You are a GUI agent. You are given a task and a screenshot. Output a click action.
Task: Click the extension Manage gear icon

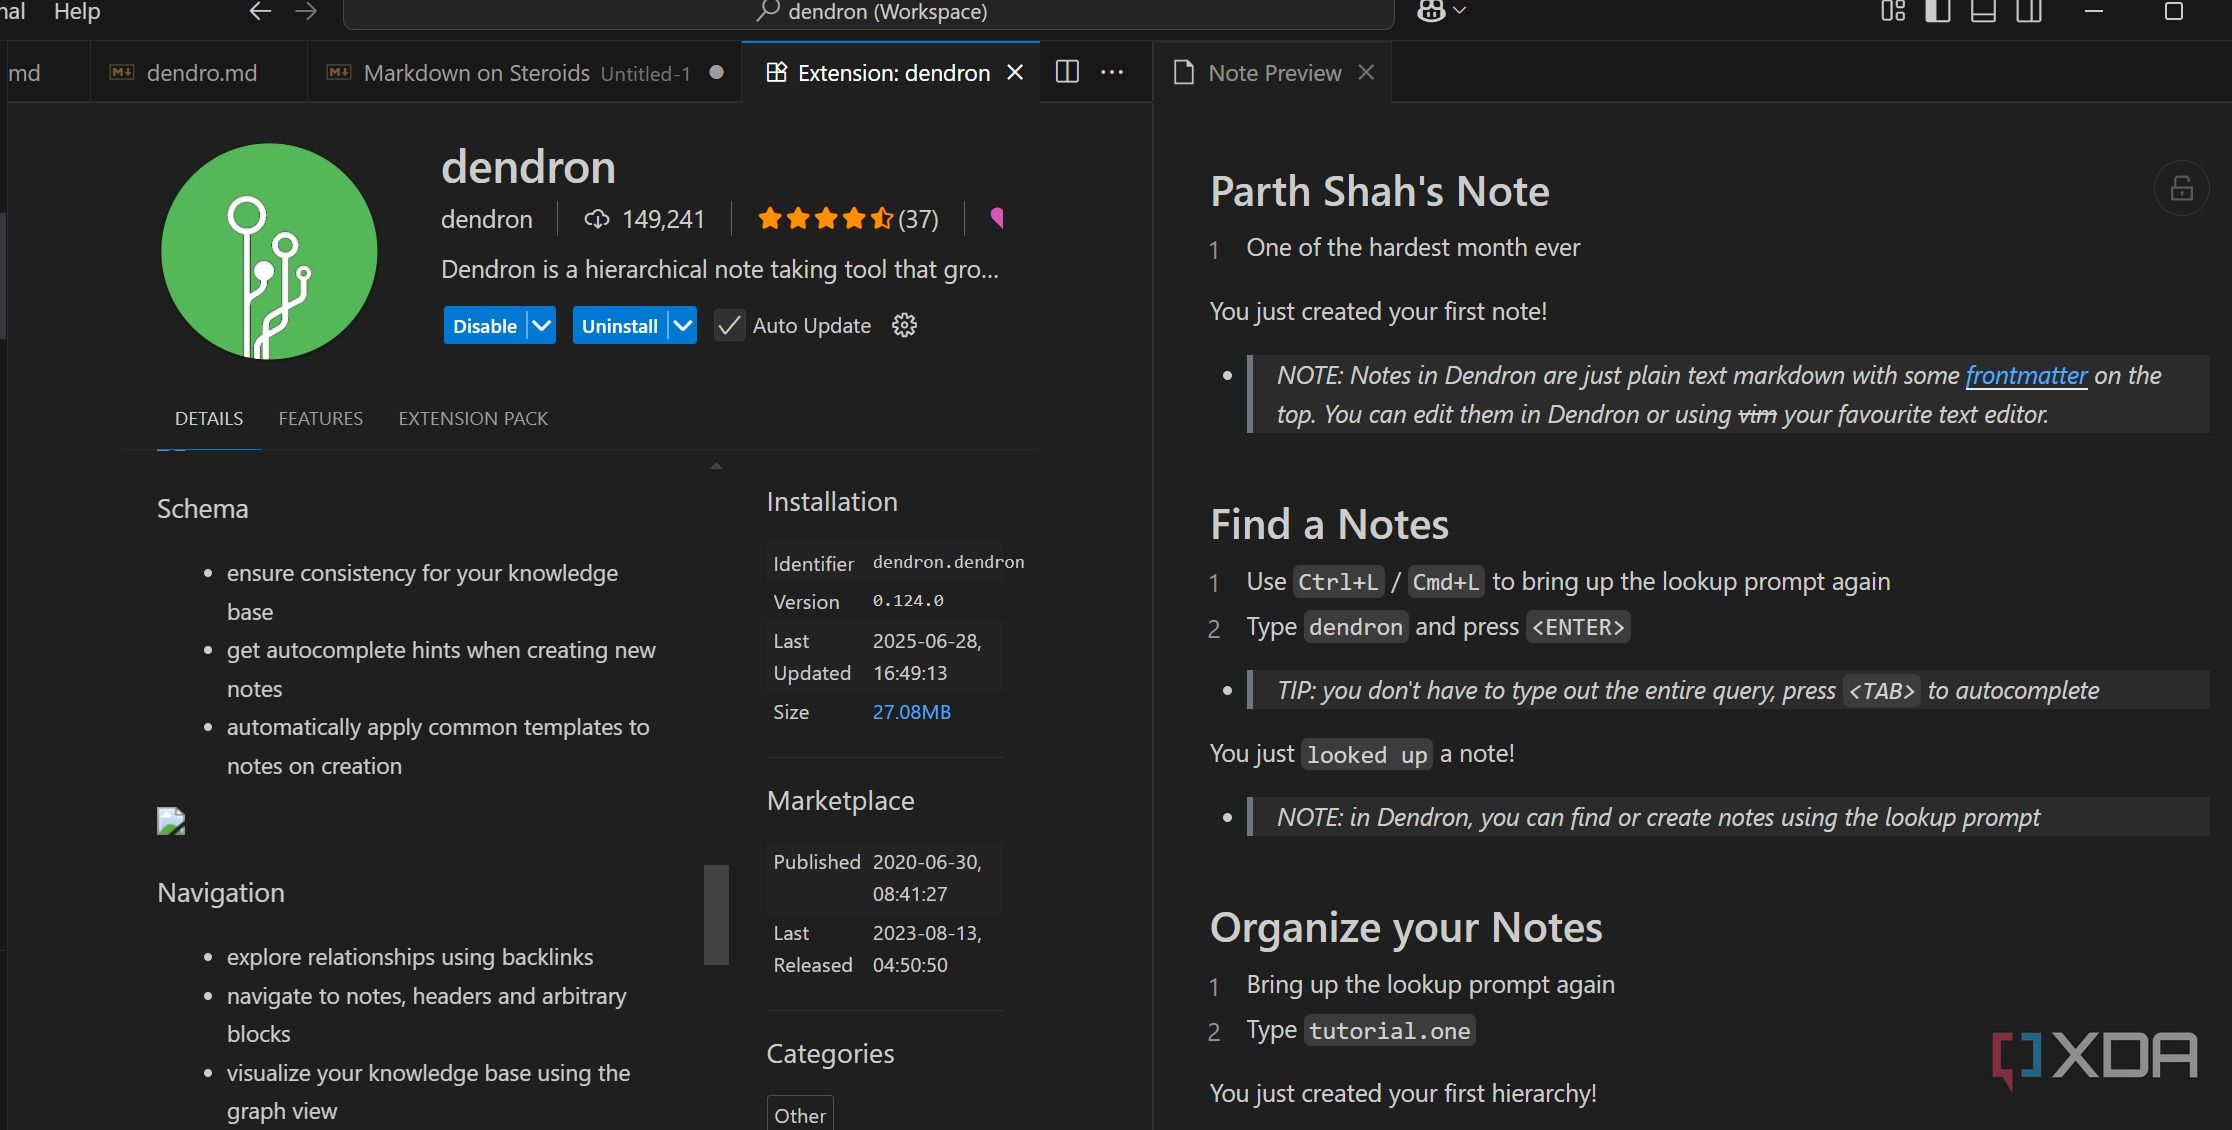click(904, 326)
